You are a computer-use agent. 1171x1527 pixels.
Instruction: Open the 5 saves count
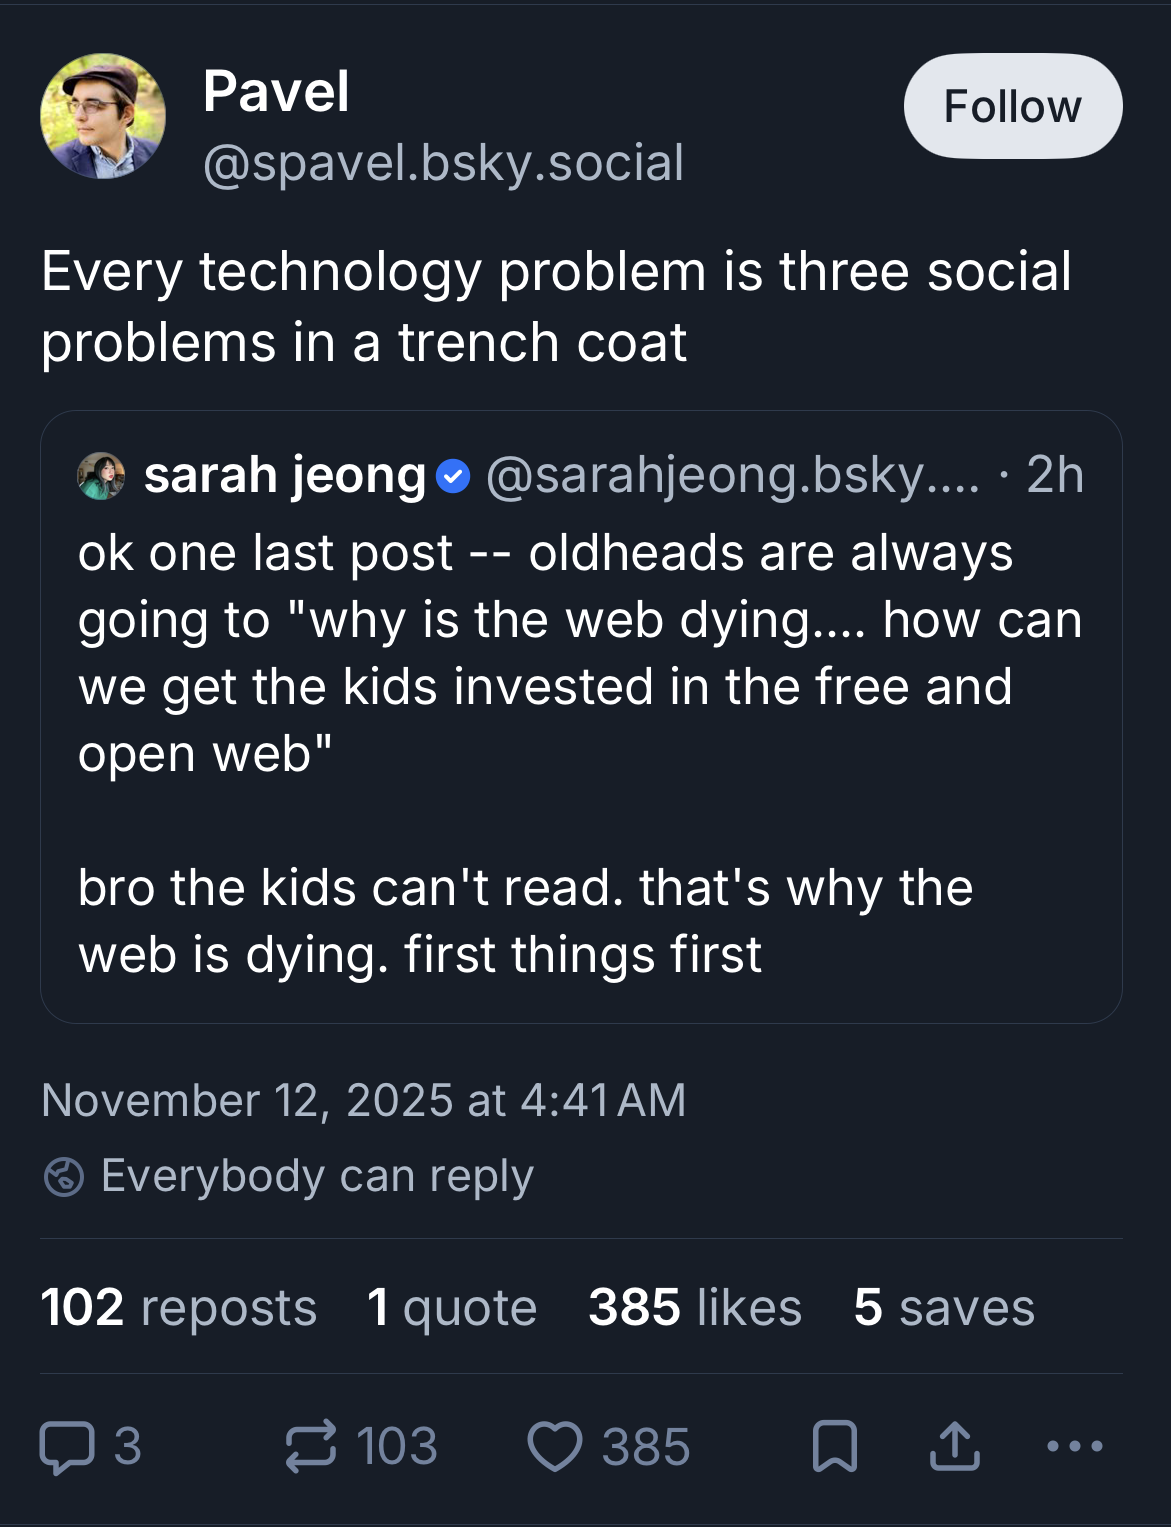[944, 1307]
